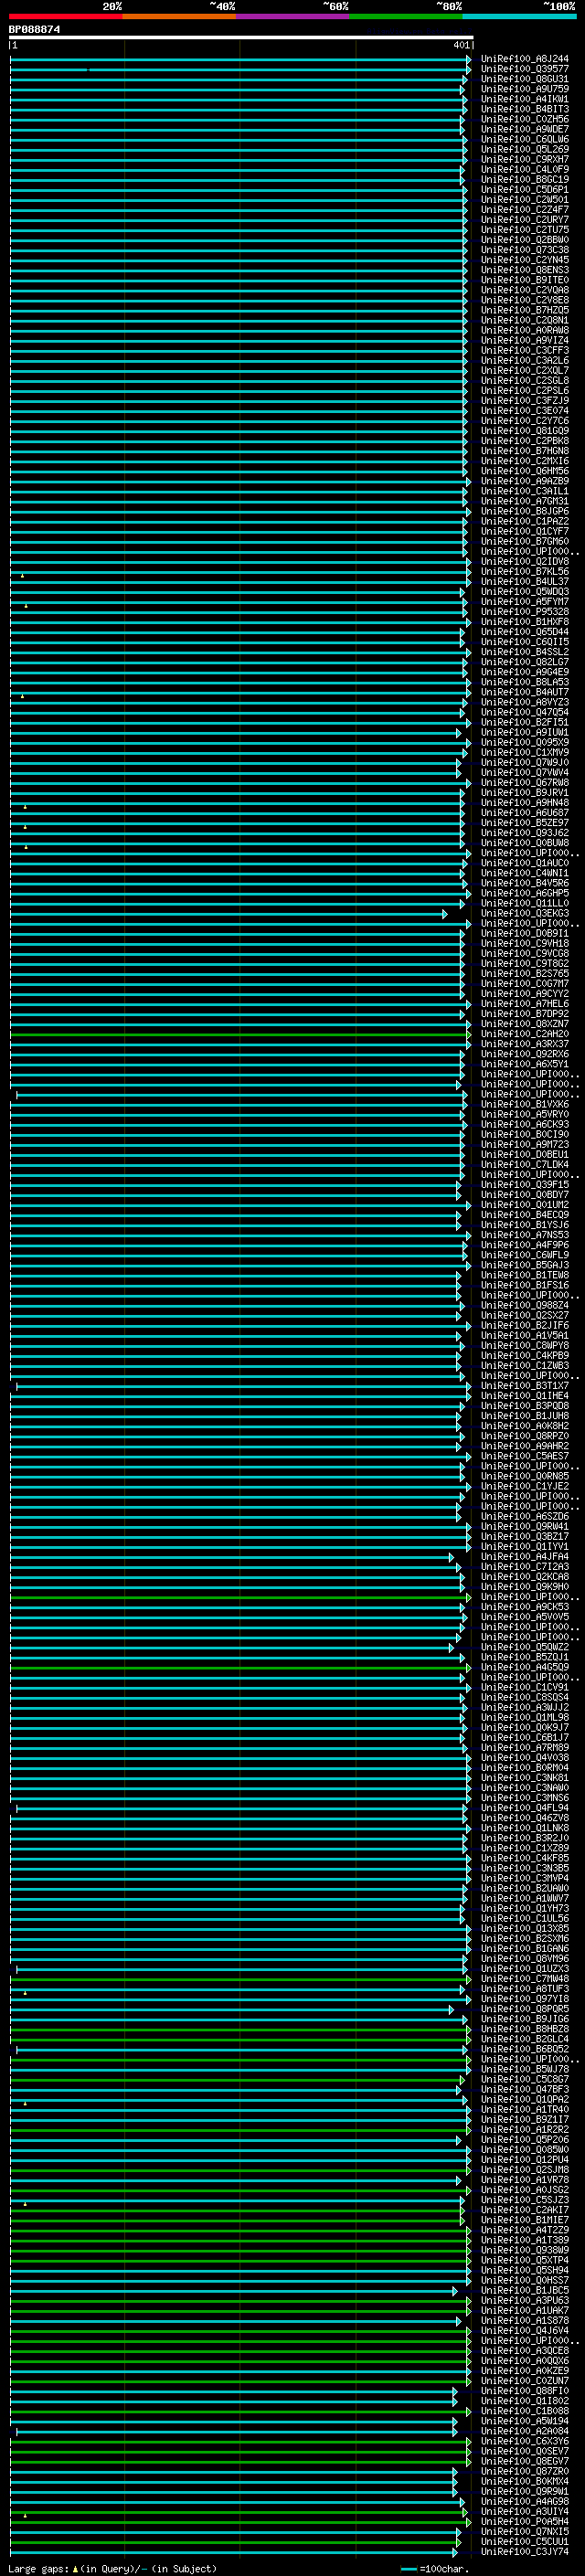This screenshot has height=2576, width=585.
Task: Click the green alignment bar of UniRef100_C2AH20
Action: pos(239,1035)
